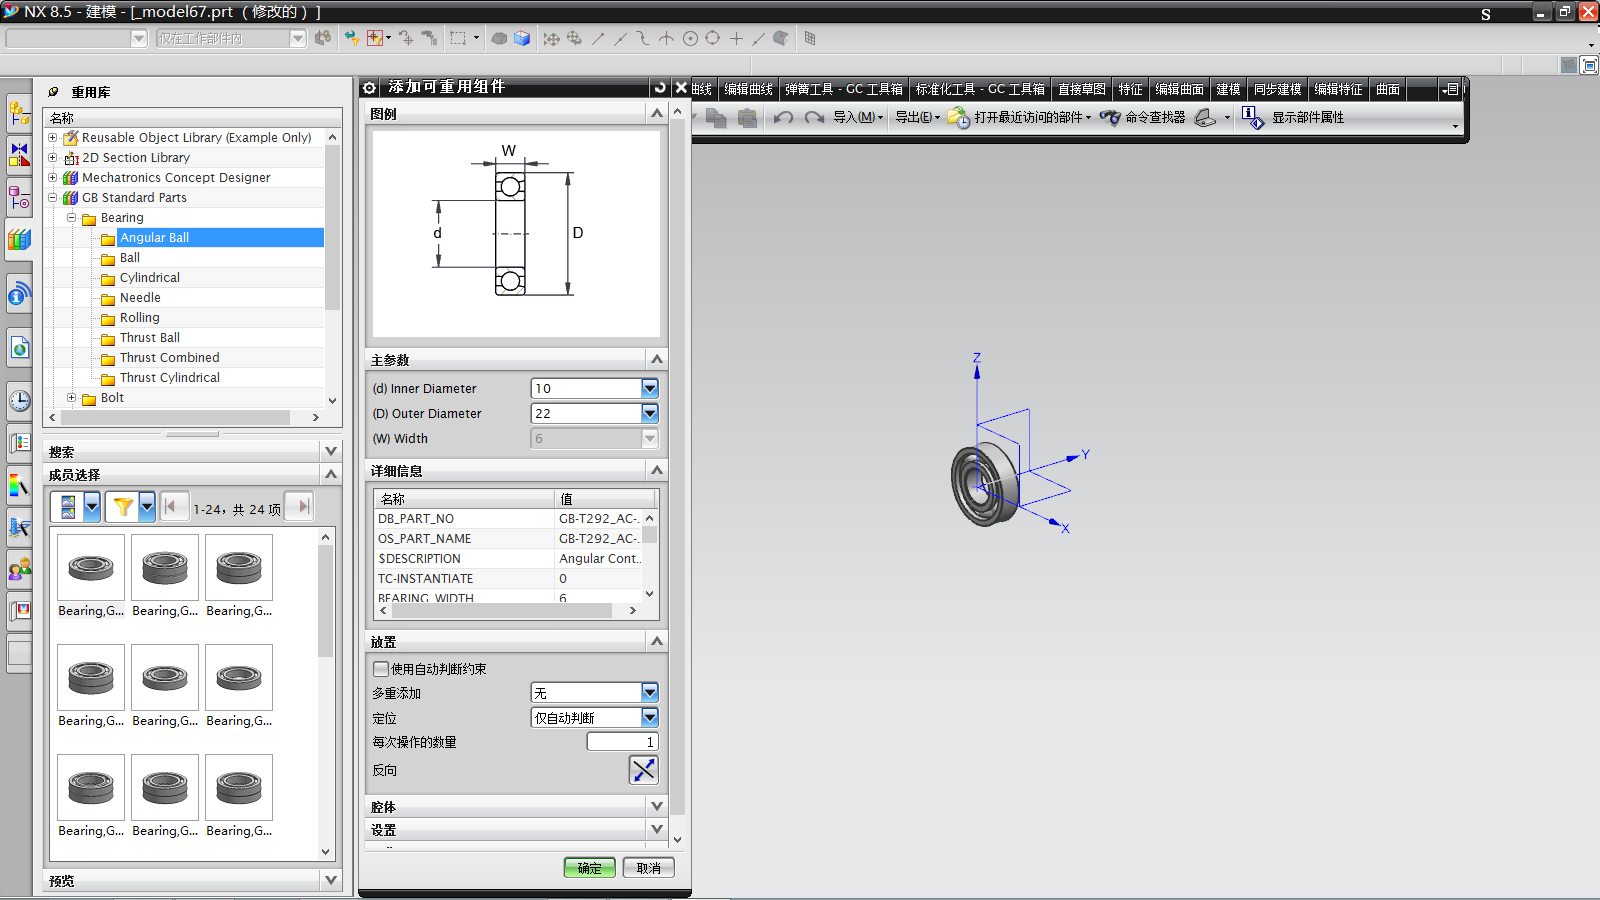Click the History clock icon in resource bar
1600x900 pixels.
click(20, 401)
